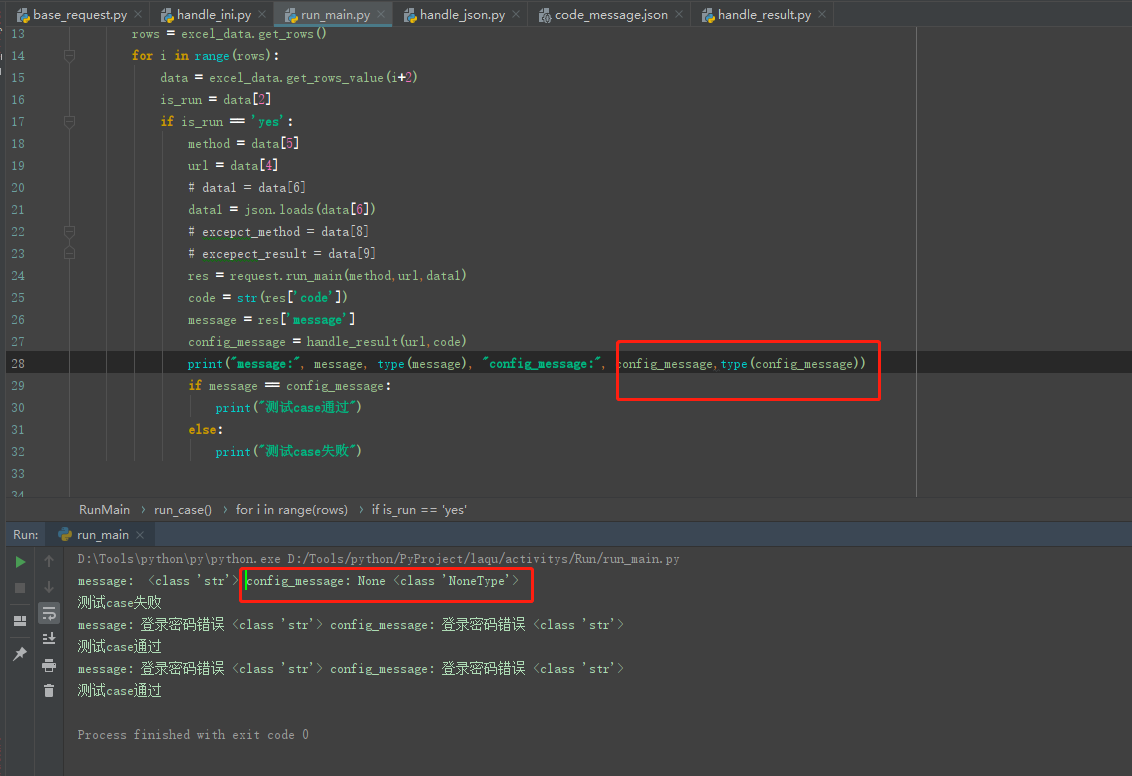The width and height of the screenshot is (1132, 776).
Task: Click 'is_run = data[2]' on line 16
Action: click(216, 100)
